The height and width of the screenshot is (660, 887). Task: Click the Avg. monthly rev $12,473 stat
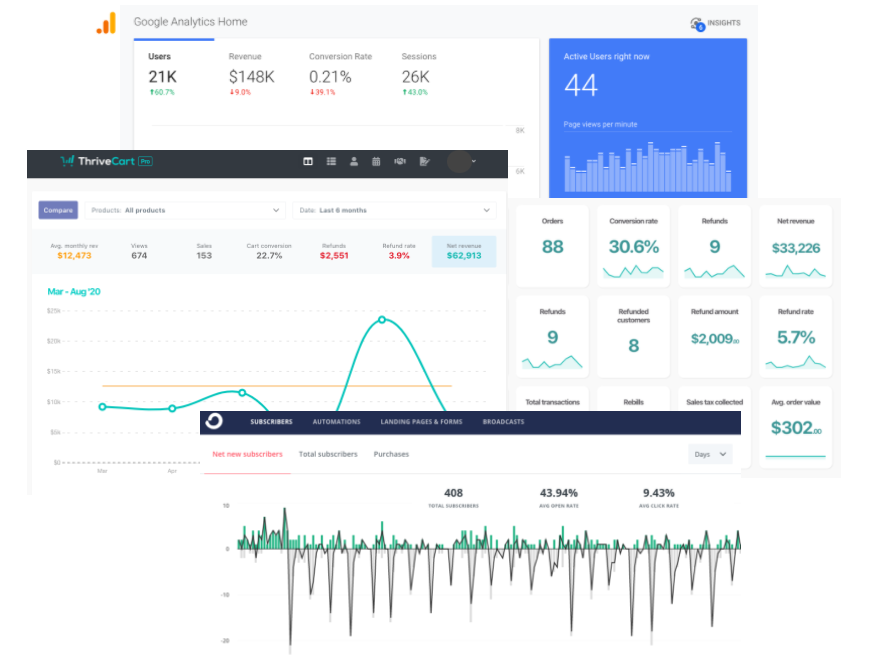74,251
